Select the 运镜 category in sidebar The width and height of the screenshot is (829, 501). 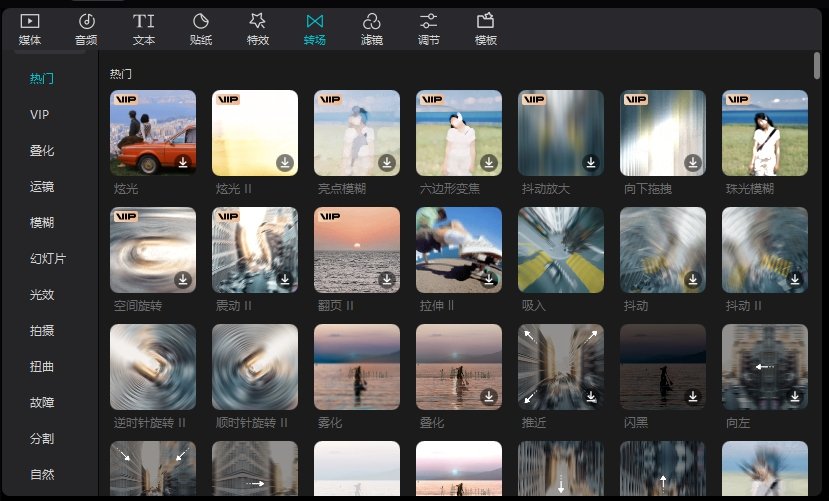pos(42,187)
